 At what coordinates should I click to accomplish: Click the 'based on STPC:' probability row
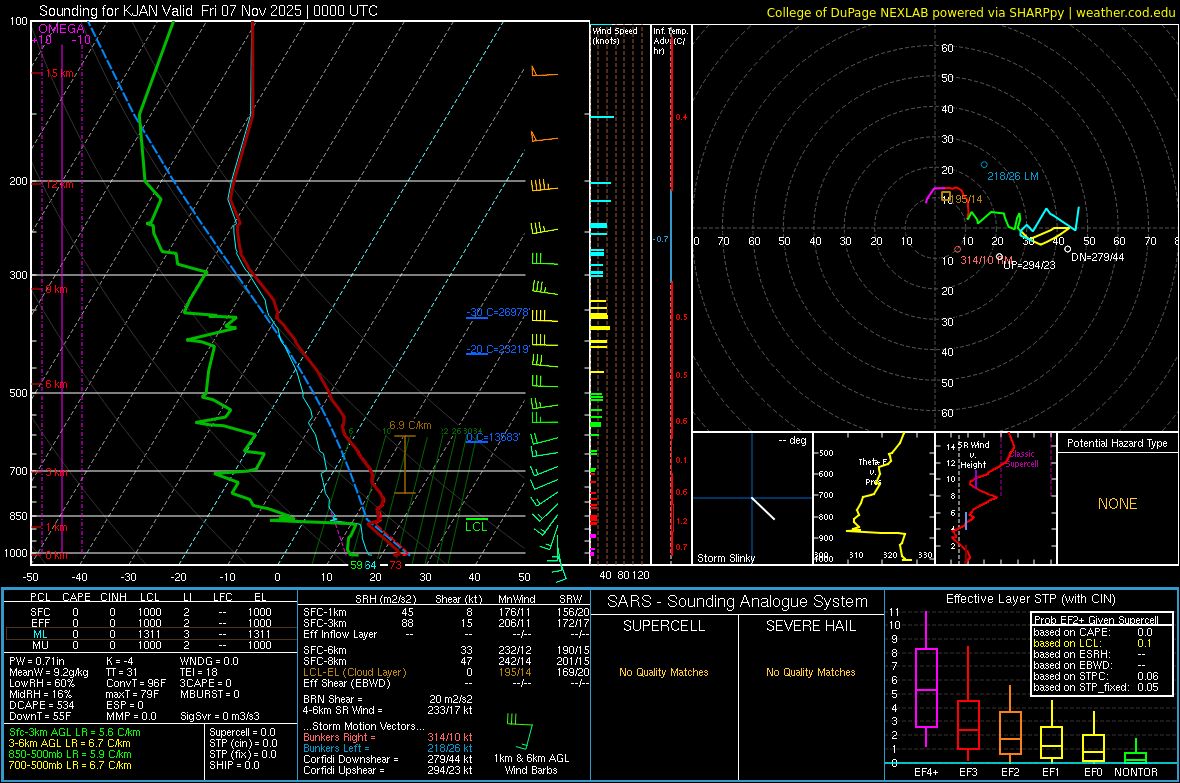(1096, 676)
